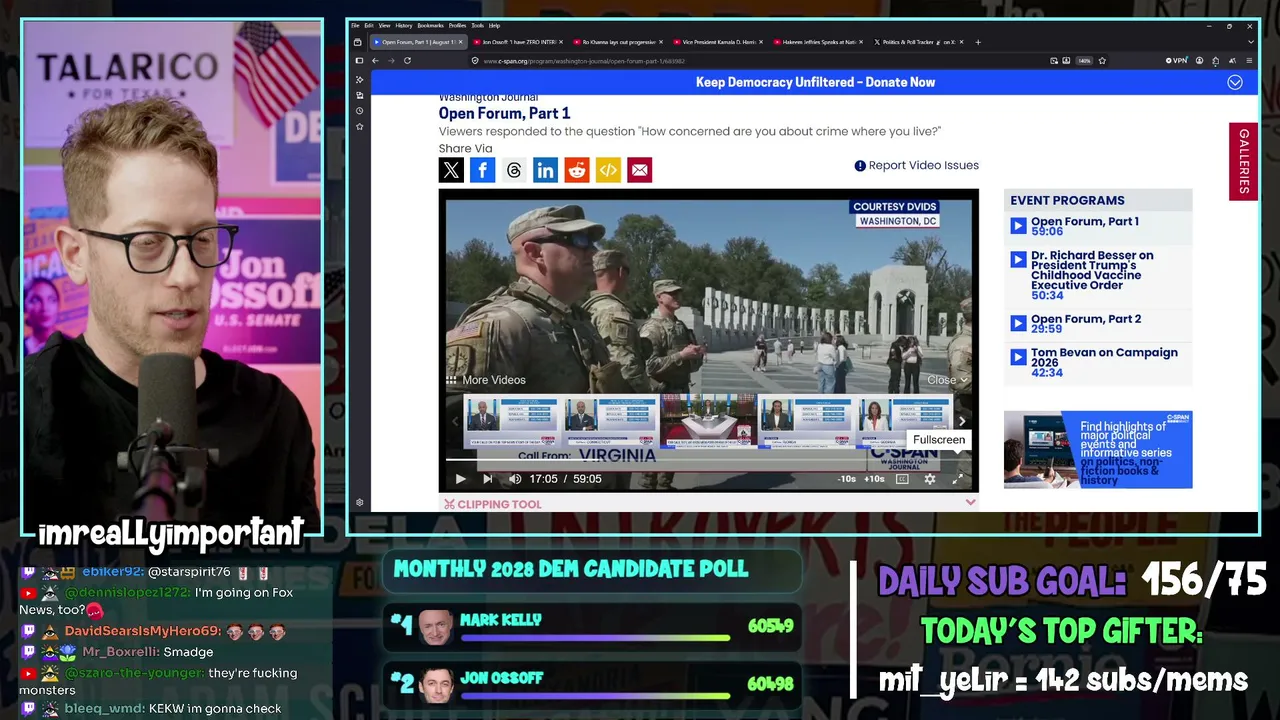This screenshot has width=1280, height=720.
Task: Share the video on Threads
Action: click(514, 170)
